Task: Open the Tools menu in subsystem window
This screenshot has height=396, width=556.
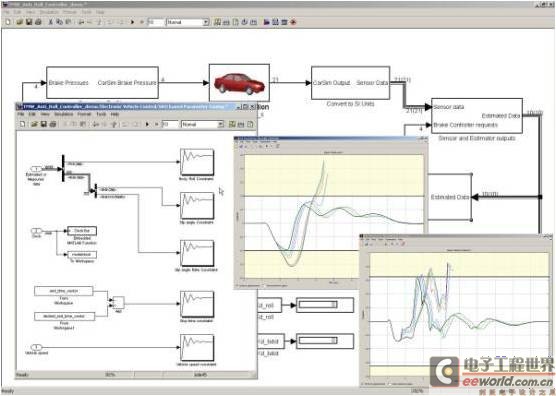Action: pyautogui.click(x=101, y=115)
